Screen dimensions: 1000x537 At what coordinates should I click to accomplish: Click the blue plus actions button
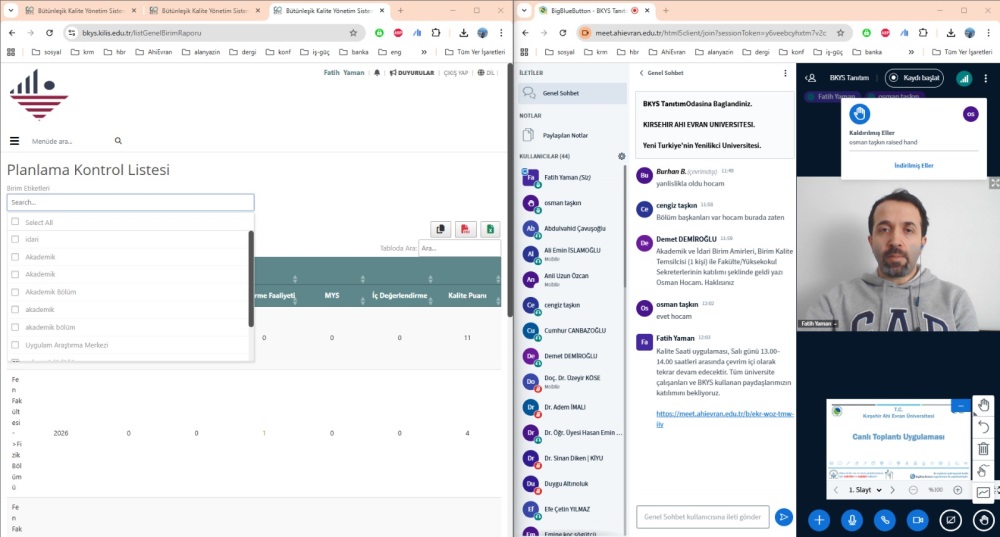tap(819, 520)
